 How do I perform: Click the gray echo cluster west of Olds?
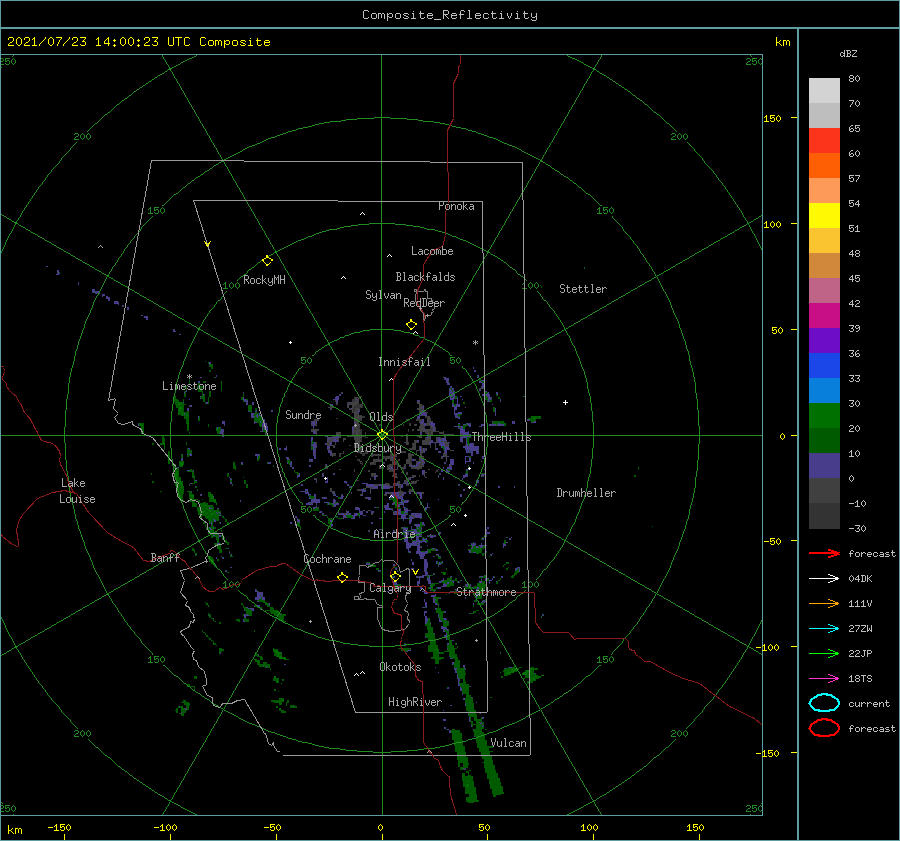(x=356, y=419)
